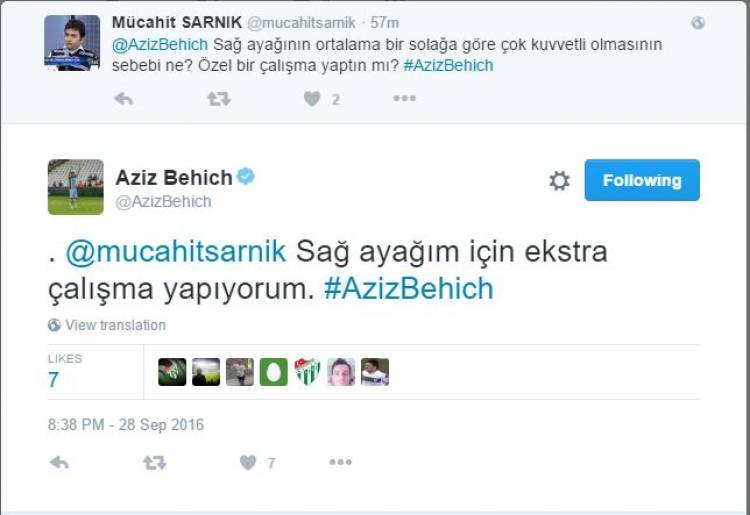Retweet Mücahit SARNIK's question tweet
Screen dimensions: 750x515
(x=219, y=99)
